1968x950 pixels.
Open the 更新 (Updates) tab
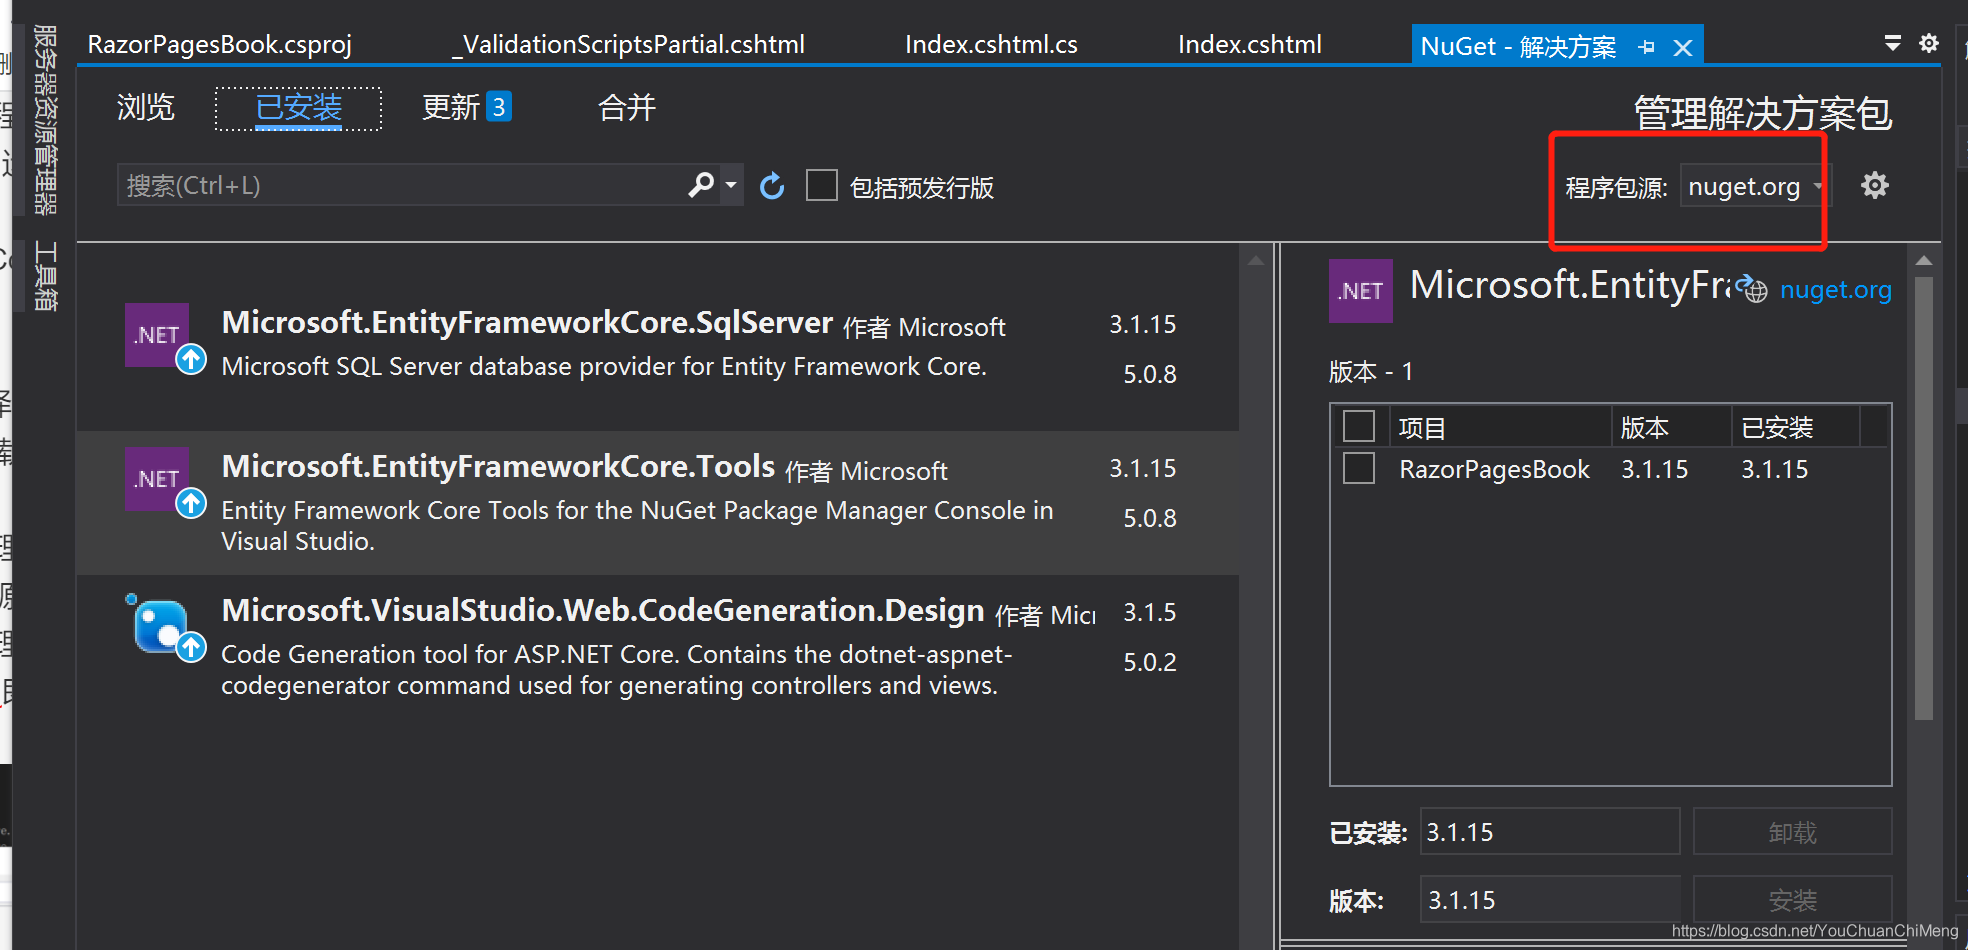(451, 107)
